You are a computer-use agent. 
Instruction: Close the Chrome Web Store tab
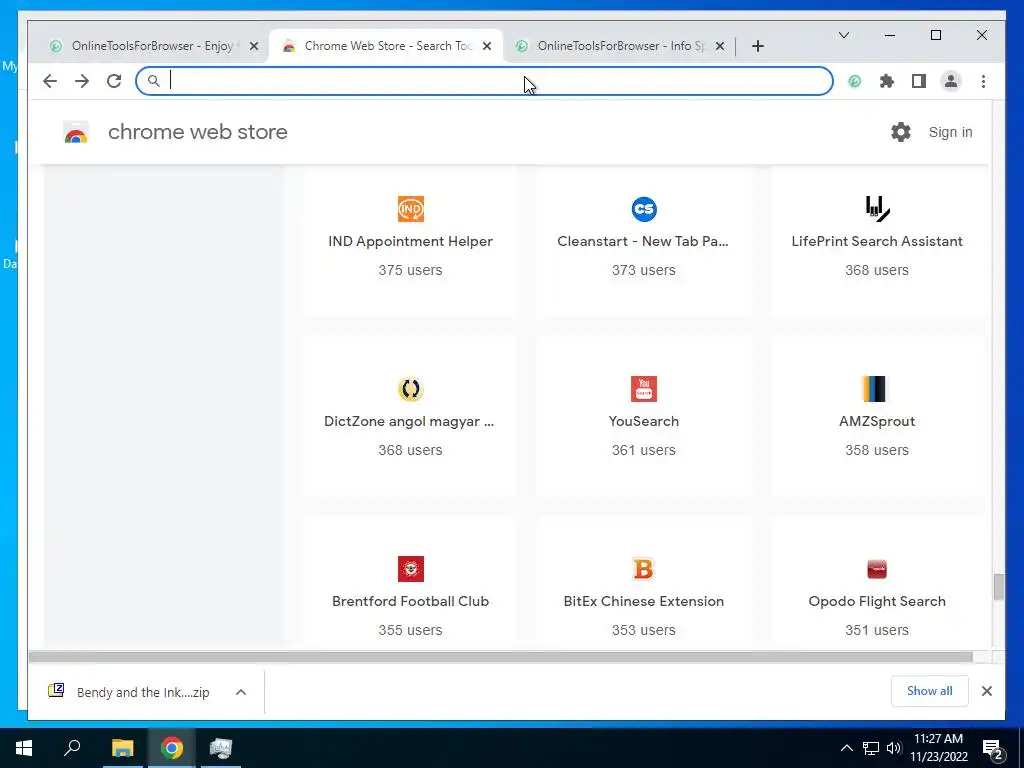pos(487,46)
